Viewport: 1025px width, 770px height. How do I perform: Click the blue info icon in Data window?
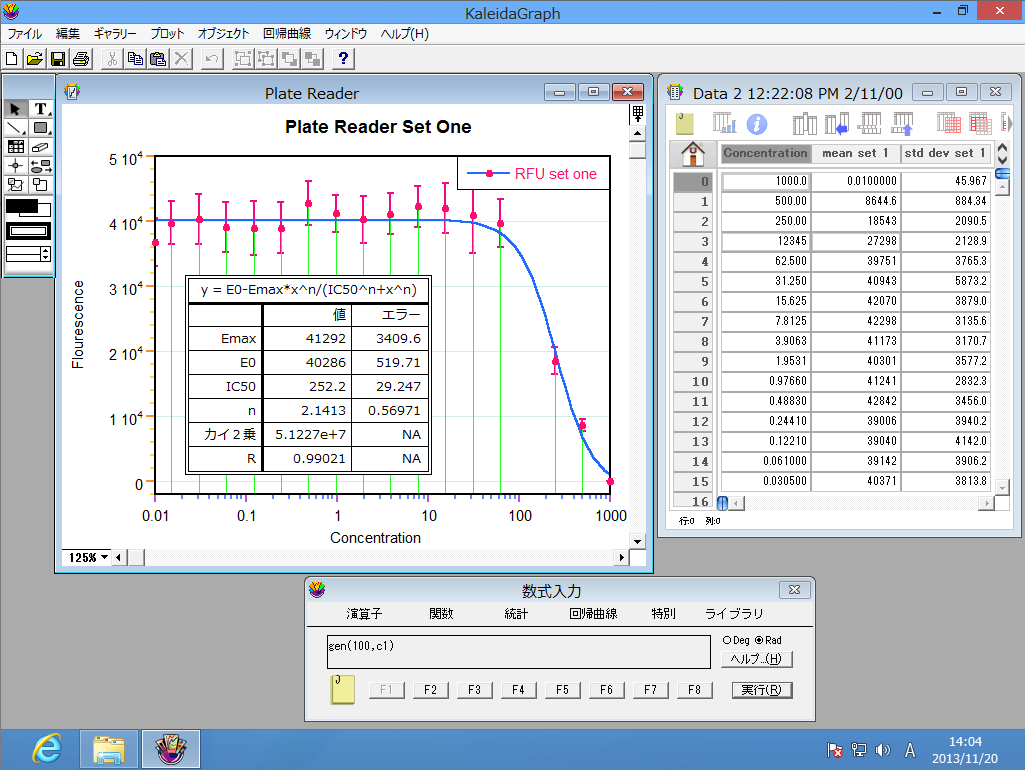coord(757,124)
